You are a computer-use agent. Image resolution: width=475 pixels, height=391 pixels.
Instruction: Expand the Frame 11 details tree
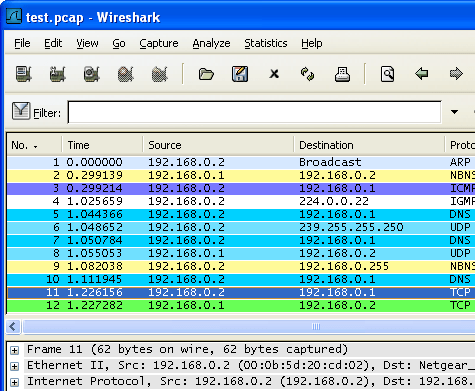[14, 350]
